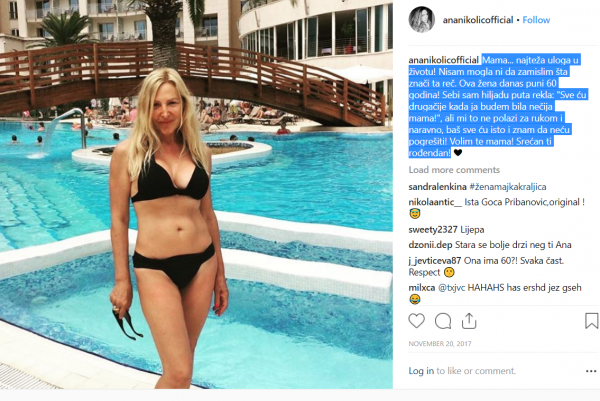The image size is (600, 401).
Task: Open the comment speech bubble icon
Action: (443, 321)
